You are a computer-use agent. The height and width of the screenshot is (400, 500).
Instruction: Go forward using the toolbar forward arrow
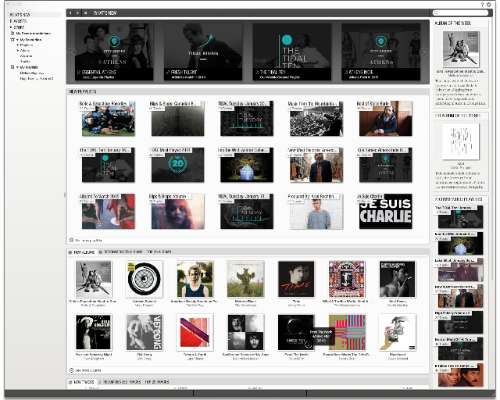pyautogui.click(x=77, y=13)
